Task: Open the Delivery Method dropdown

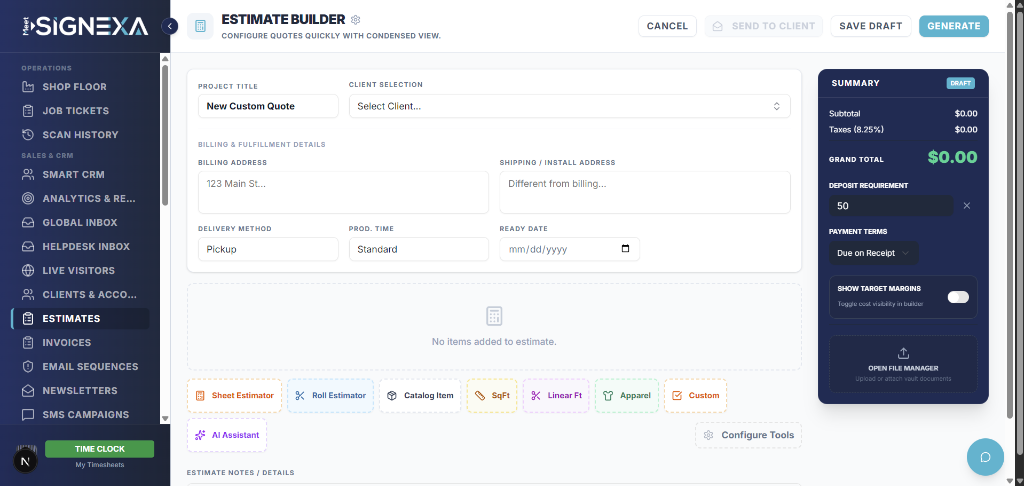Action: pos(268,249)
